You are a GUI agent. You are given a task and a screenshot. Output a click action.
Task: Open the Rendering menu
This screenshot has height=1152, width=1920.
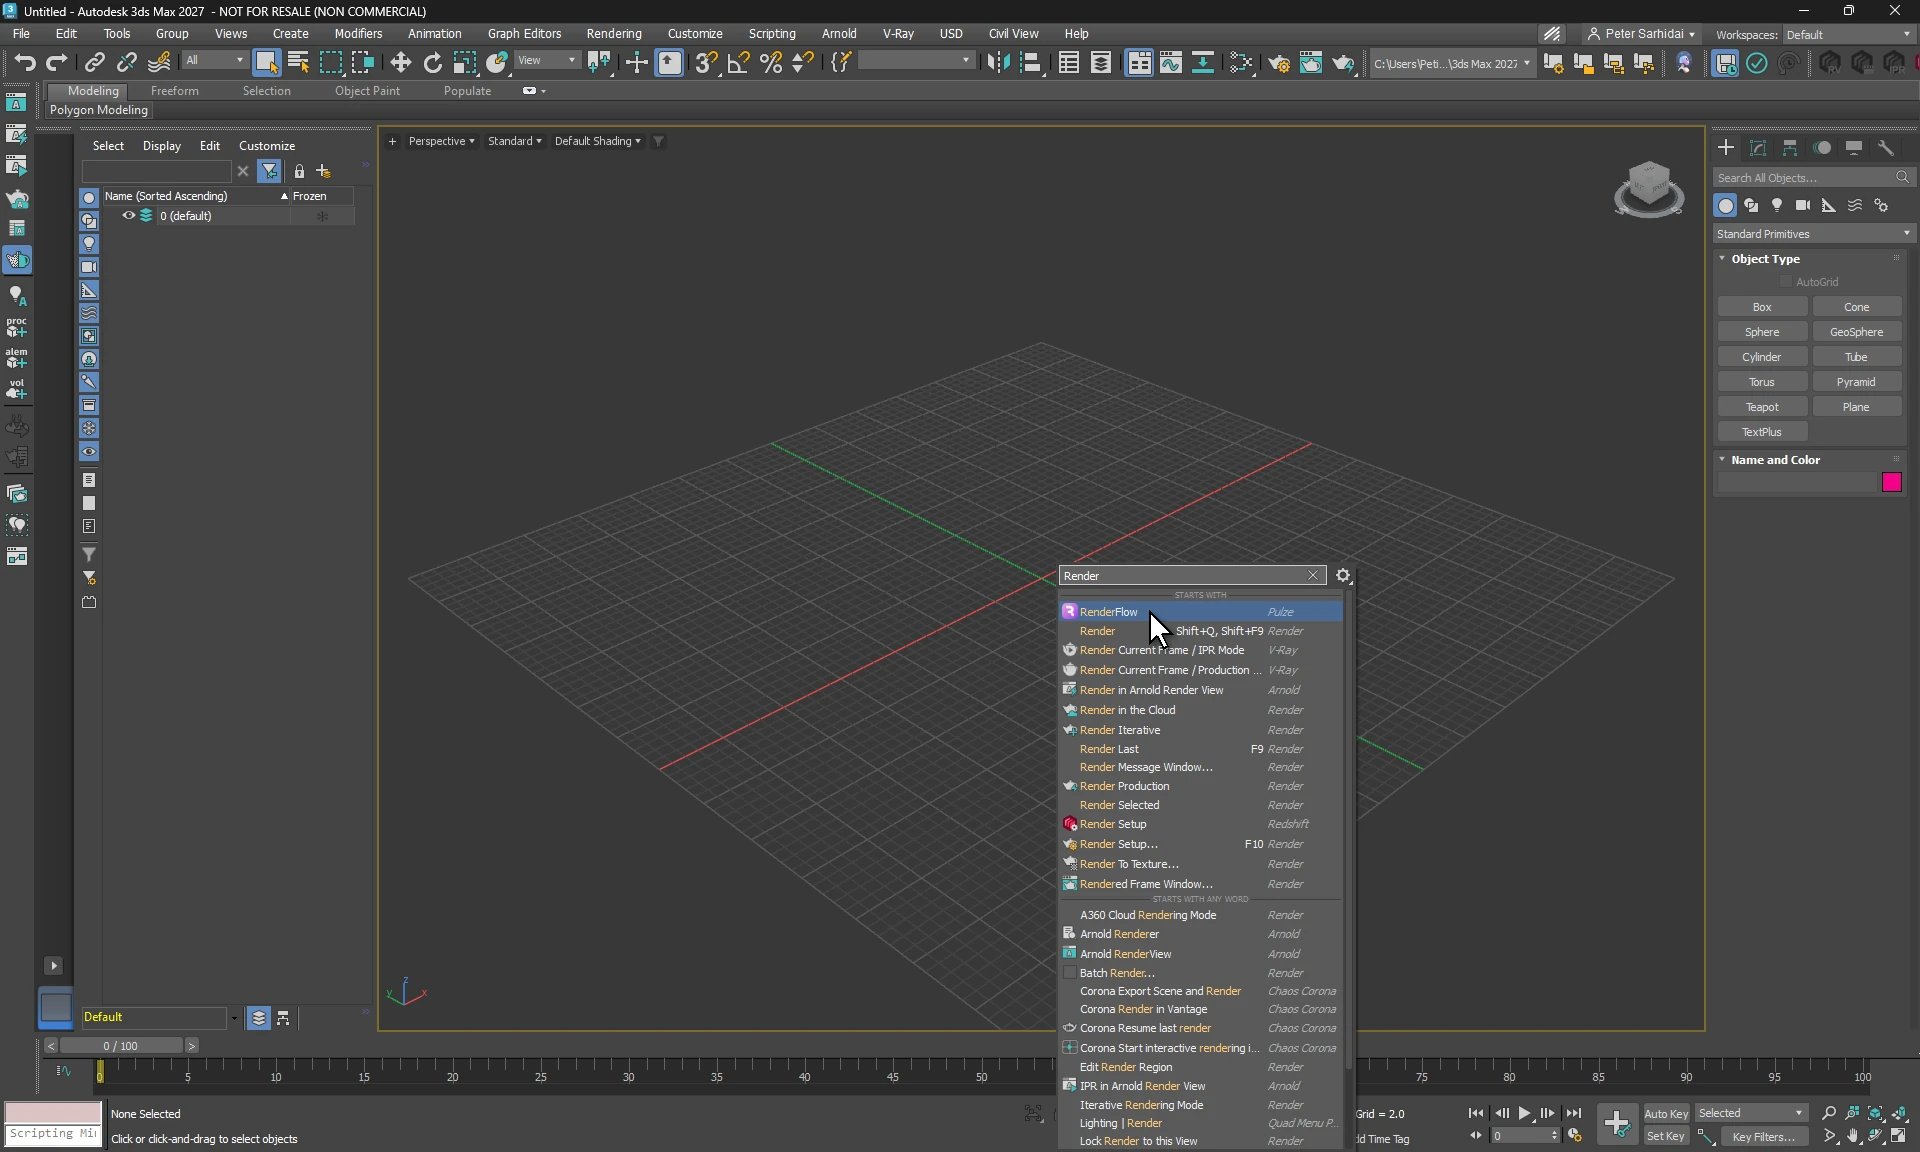(614, 33)
